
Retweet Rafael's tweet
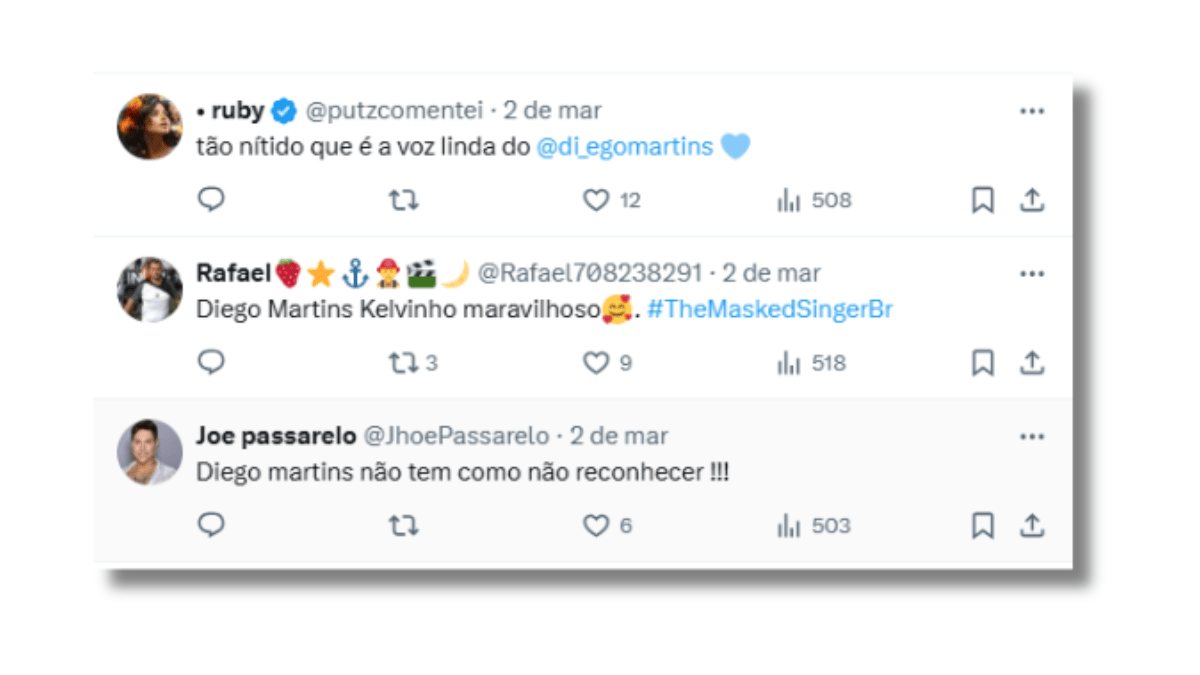coord(404,362)
